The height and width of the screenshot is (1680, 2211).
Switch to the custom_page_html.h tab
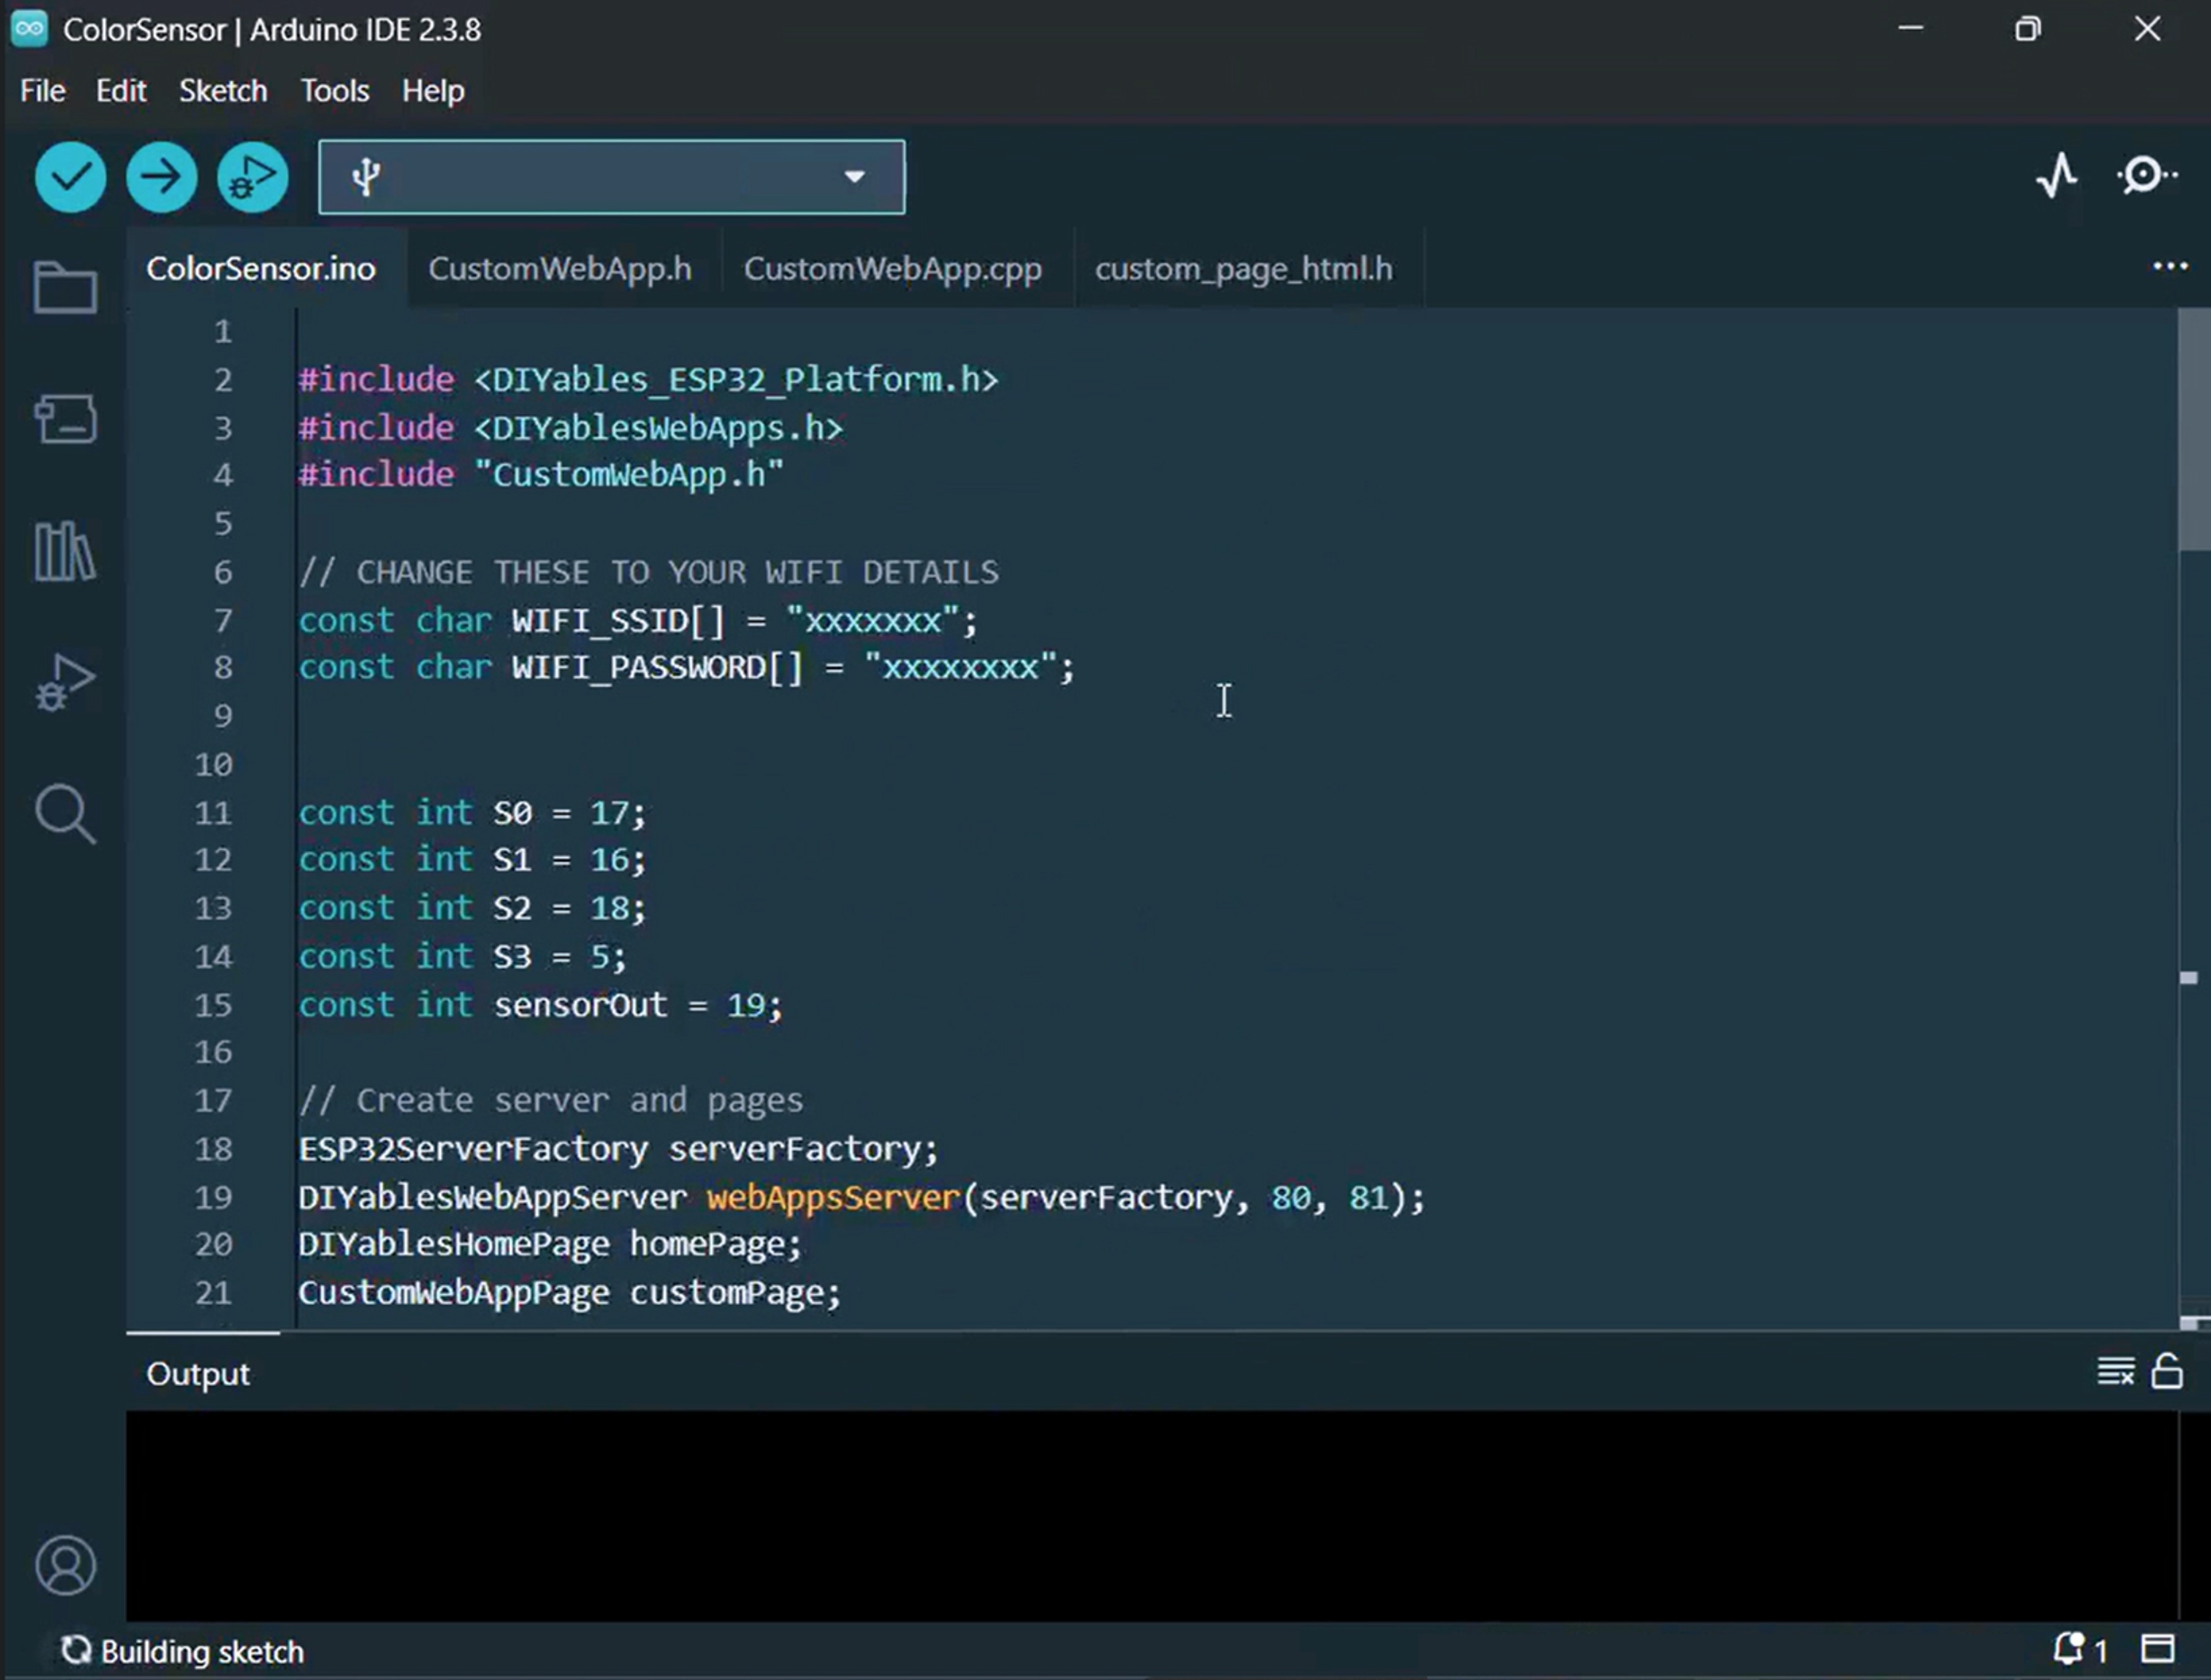coord(1244,268)
